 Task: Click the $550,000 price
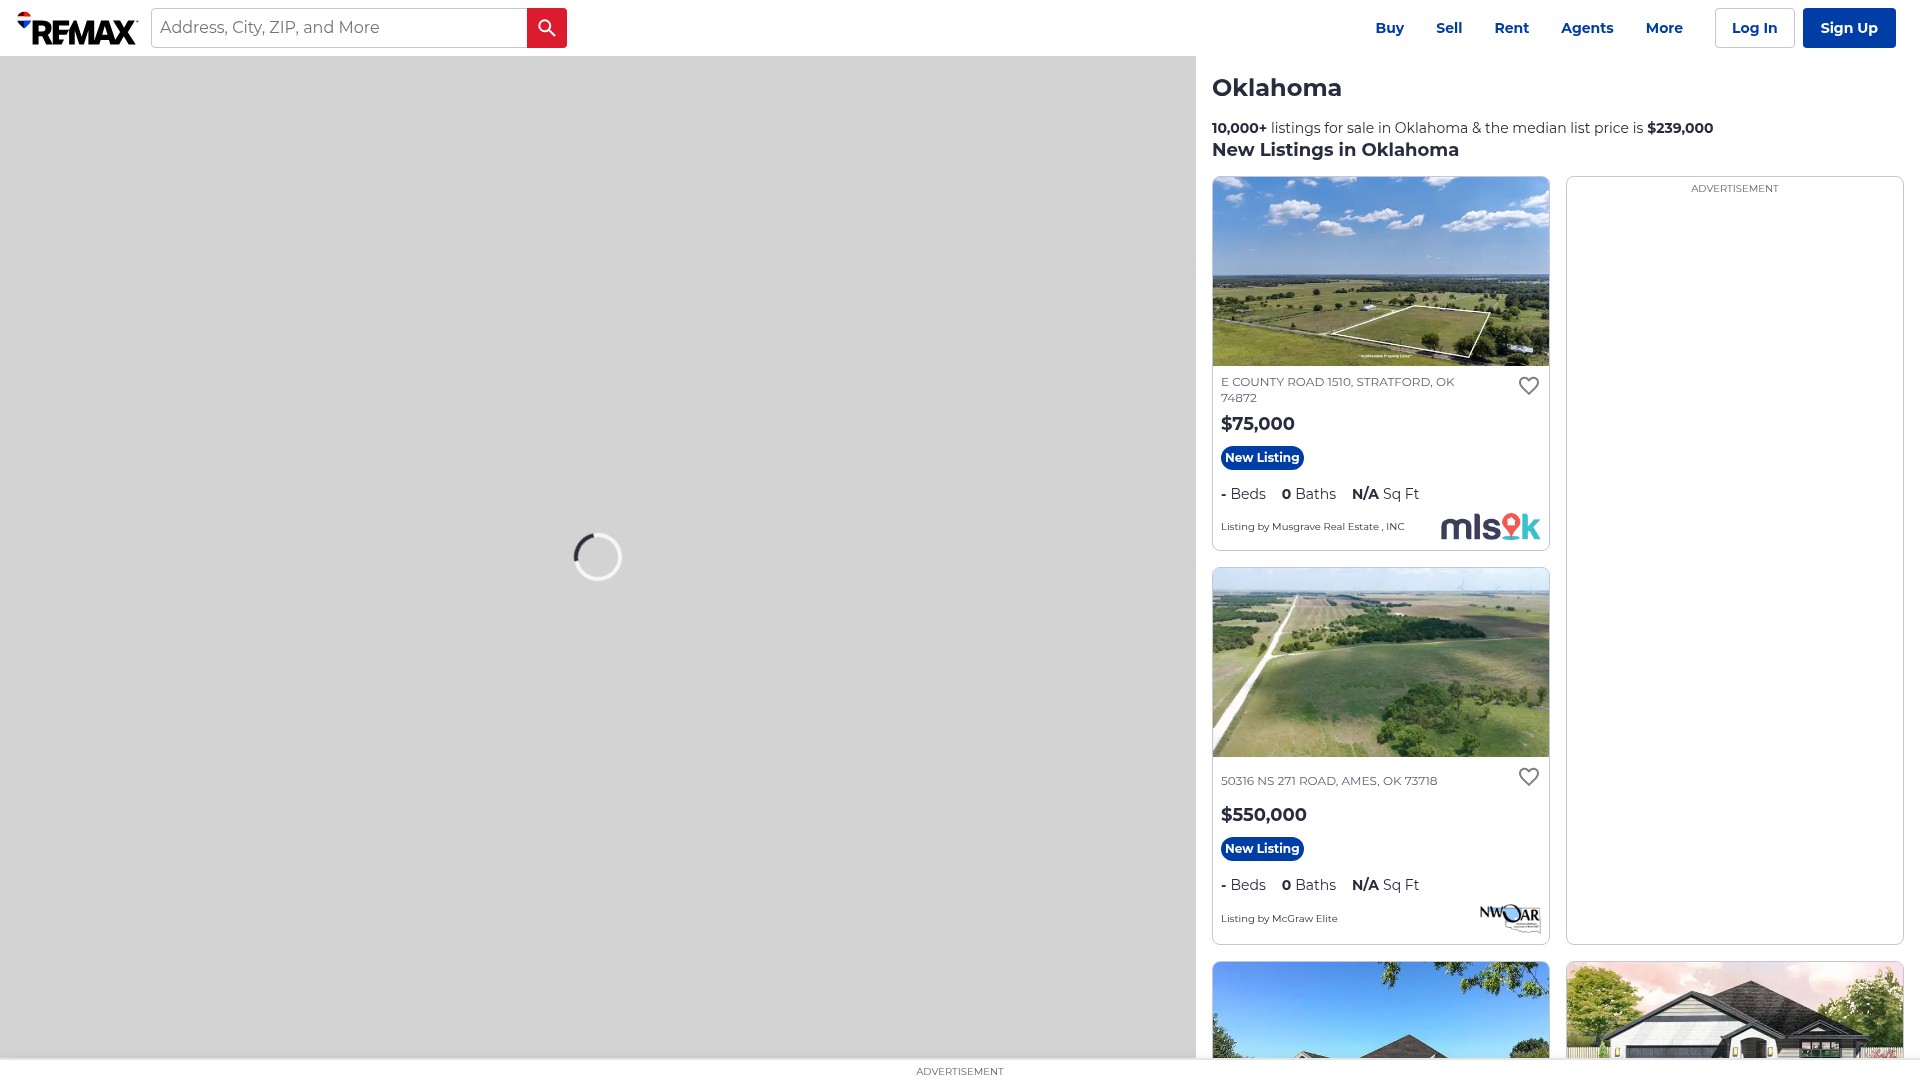coord(1264,815)
